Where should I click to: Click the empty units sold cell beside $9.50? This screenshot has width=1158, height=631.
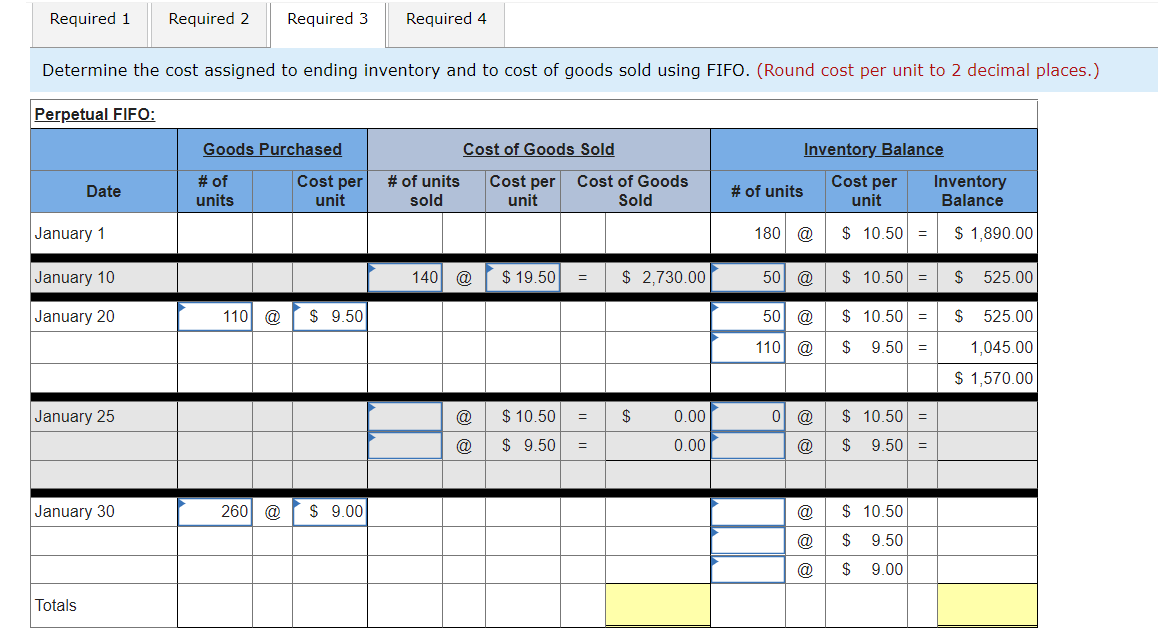(x=404, y=445)
